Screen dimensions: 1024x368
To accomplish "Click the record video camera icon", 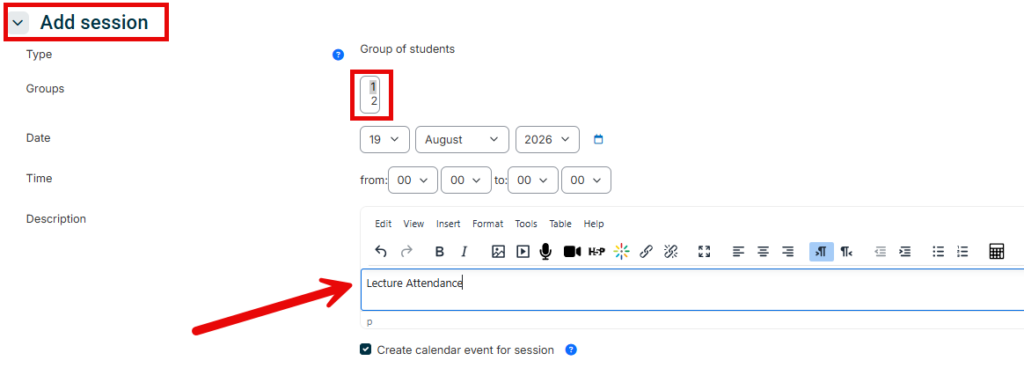I will coord(572,252).
